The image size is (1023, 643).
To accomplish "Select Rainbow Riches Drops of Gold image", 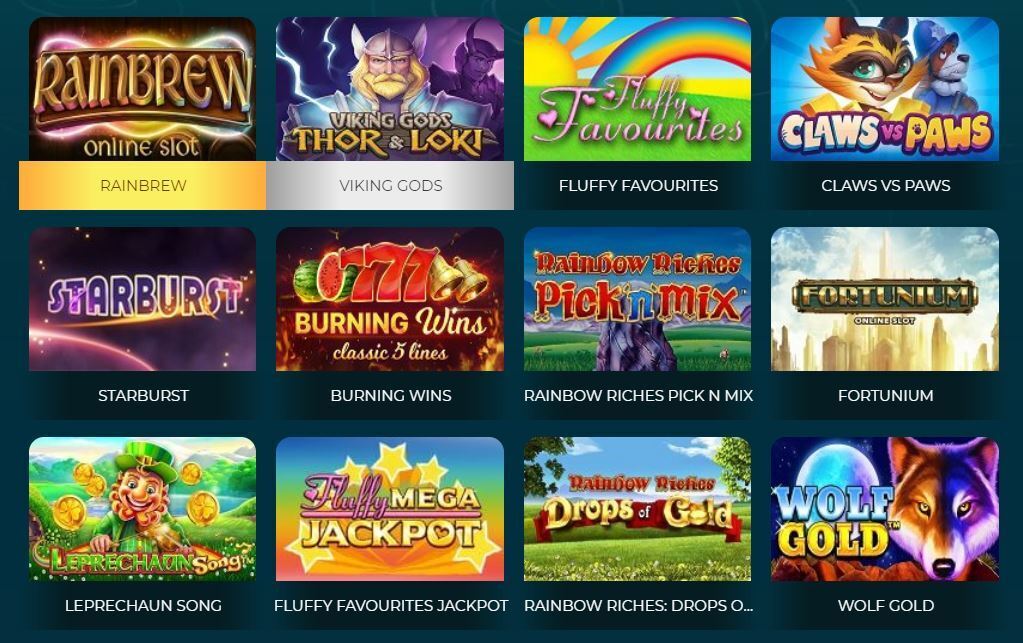I will click(x=637, y=509).
